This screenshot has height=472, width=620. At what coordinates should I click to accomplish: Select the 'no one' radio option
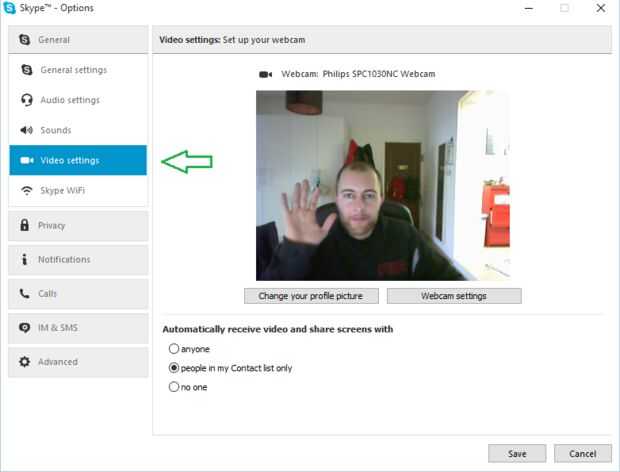click(174, 387)
